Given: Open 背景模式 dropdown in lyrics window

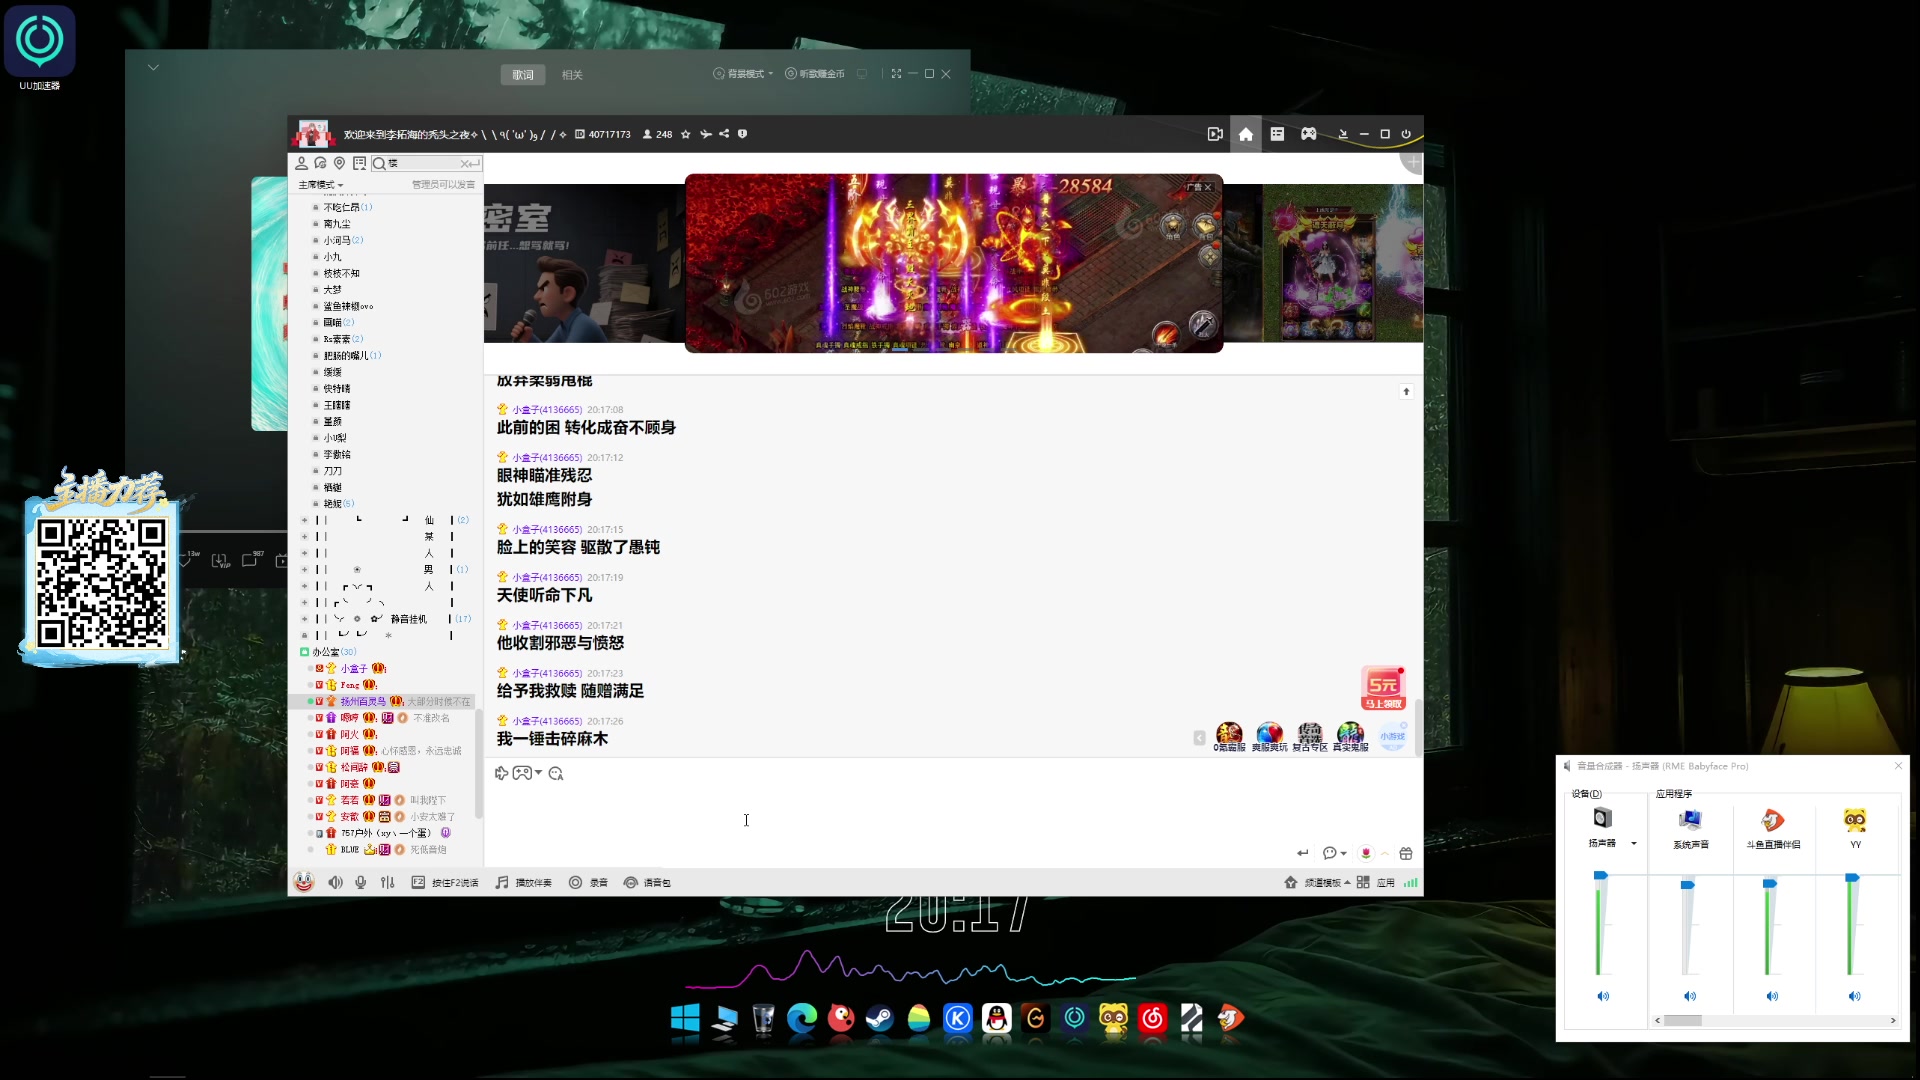Looking at the screenshot, I should [x=743, y=74].
